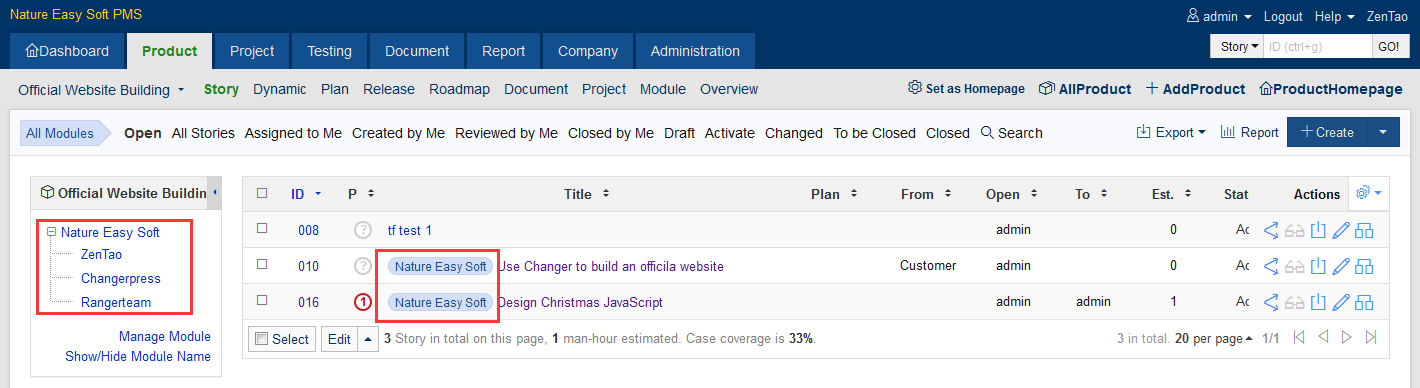
Task: Click the close story icon for story 010
Action: point(1318,266)
